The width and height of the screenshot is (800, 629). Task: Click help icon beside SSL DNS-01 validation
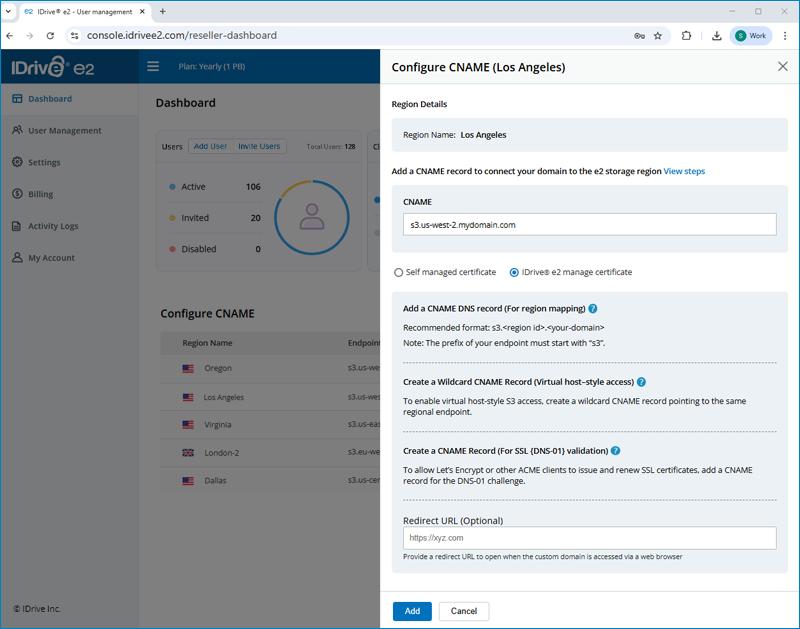pos(615,451)
